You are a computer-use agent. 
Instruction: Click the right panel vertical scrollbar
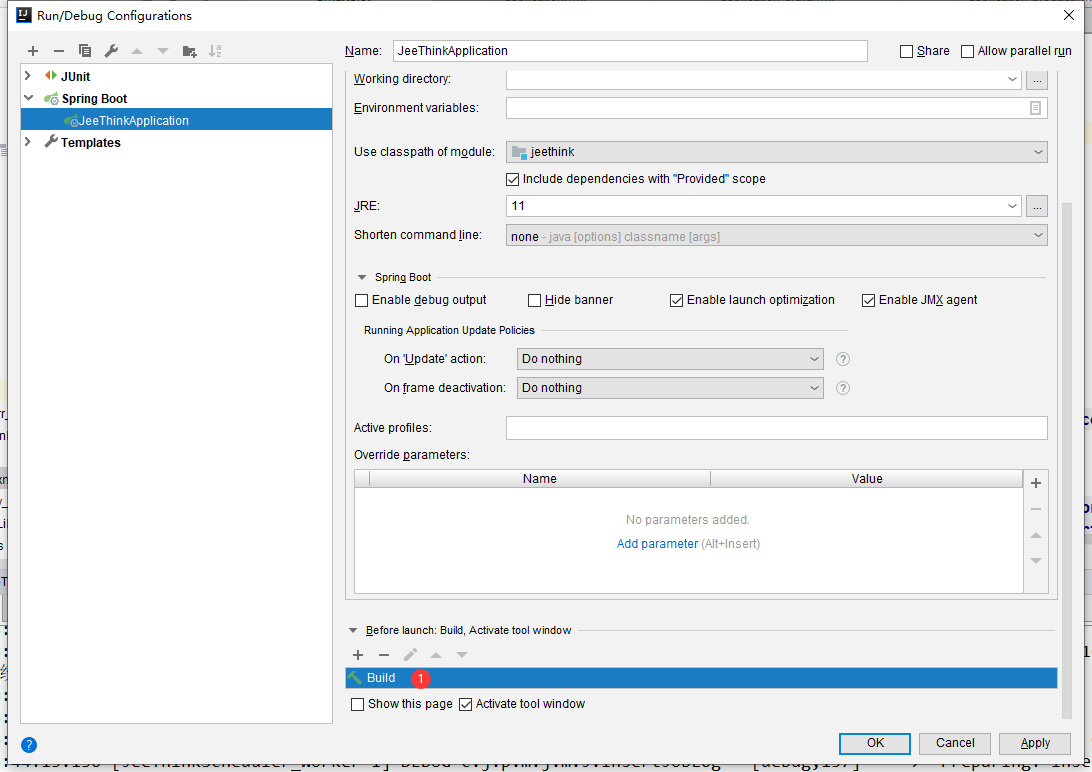click(1066, 459)
